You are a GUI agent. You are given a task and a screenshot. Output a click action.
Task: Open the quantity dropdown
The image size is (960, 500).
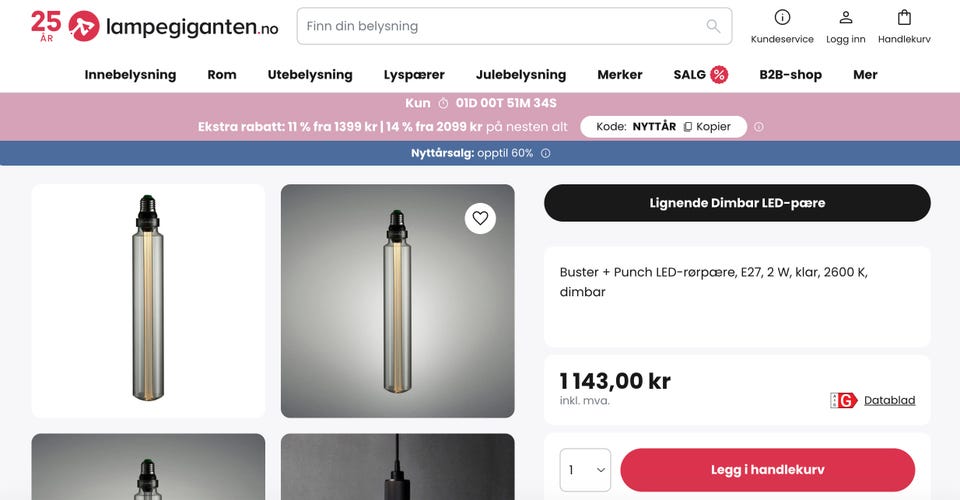coord(585,470)
